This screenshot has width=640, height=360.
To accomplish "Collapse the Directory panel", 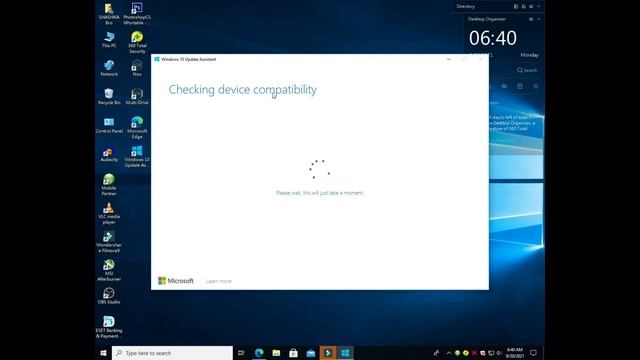I will 538,7.
